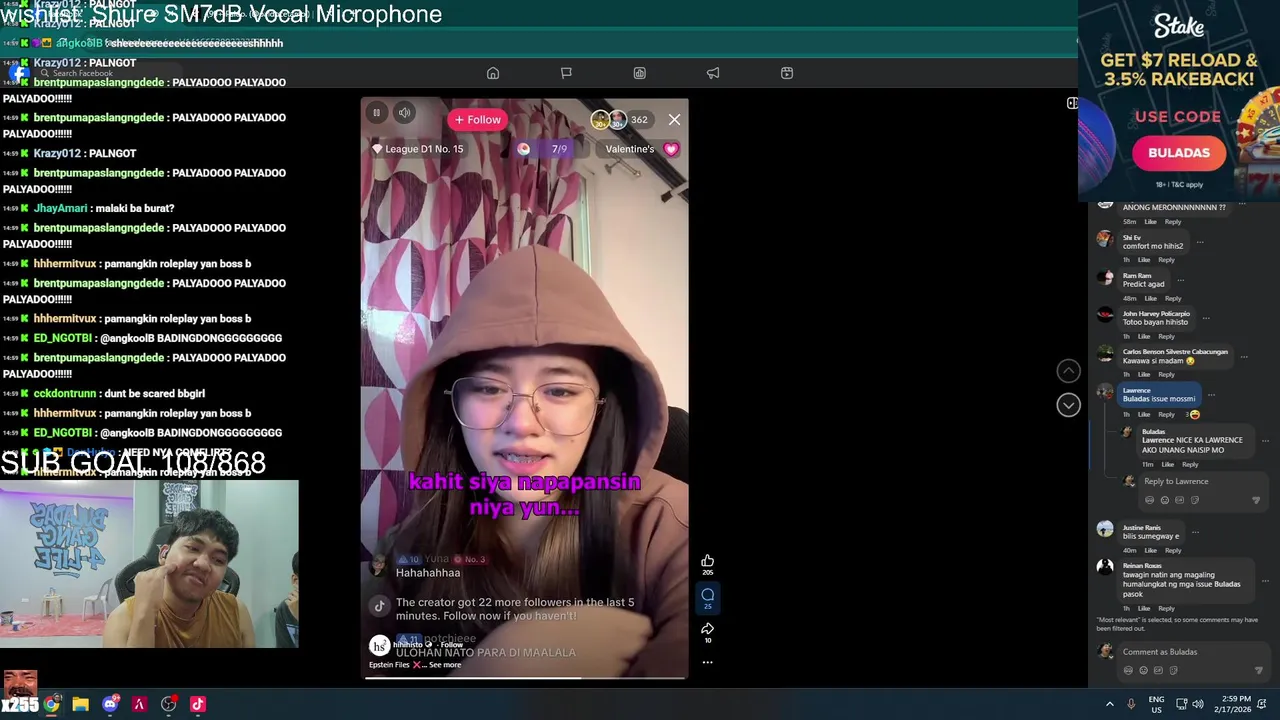Screen dimensions: 1280x720
Task: Open options for Justine Ranis's comment
Action: click(1196, 532)
